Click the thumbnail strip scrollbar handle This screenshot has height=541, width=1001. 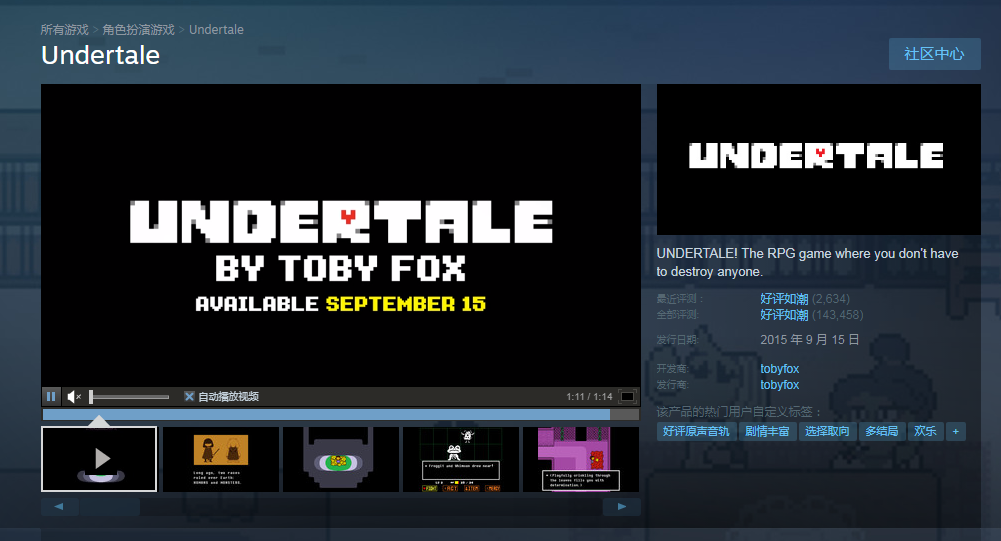coord(110,507)
